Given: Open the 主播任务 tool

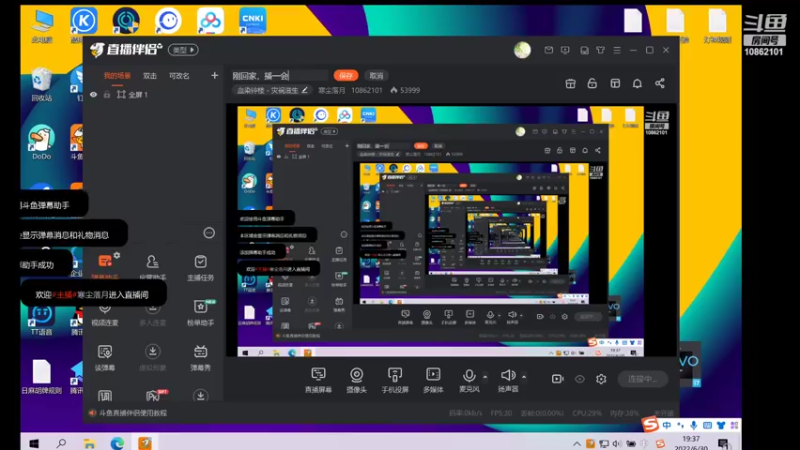Looking at the screenshot, I should pyautogui.click(x=201, y=267).
